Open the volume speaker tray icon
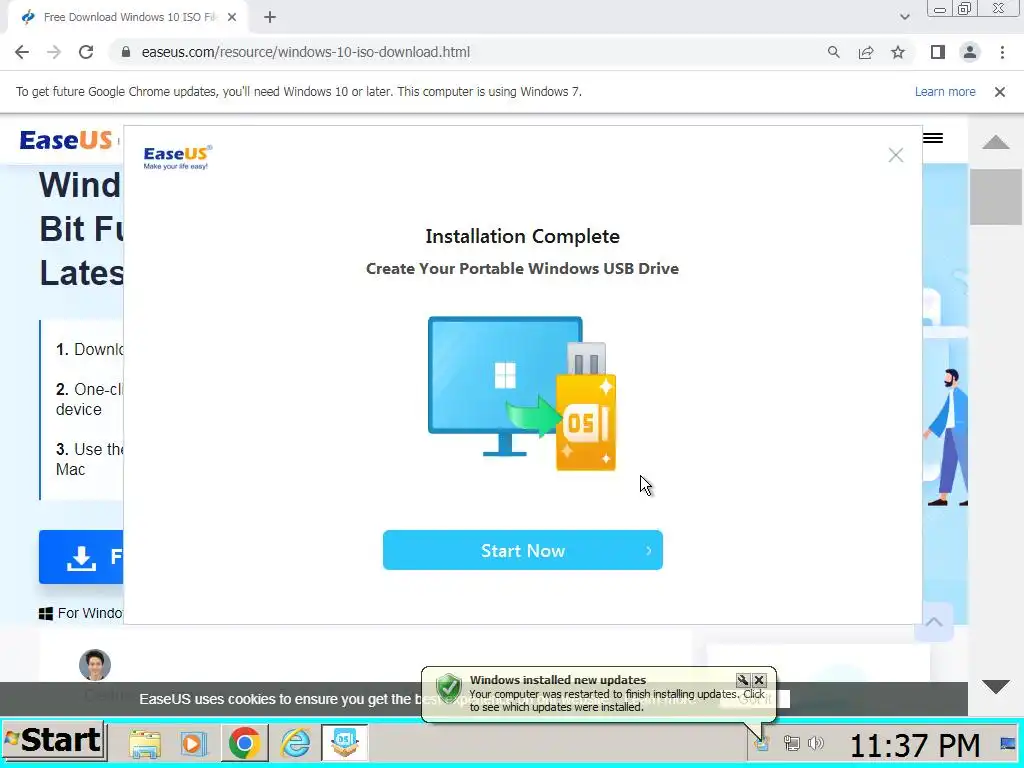The height and width of the screenshot is (768, 1024). click(815, 743)
